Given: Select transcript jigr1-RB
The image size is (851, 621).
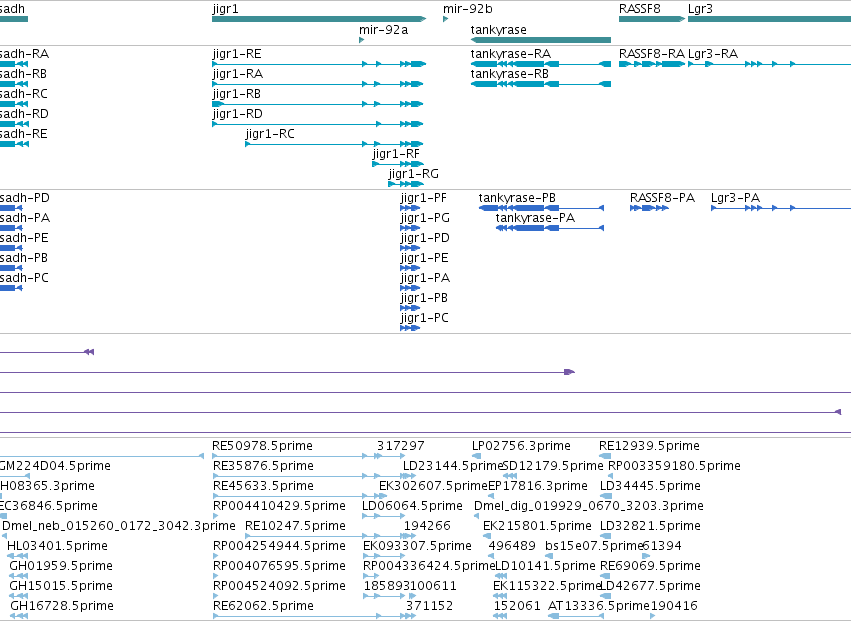Looking at the screenshot, I should [x=317, y=104].
